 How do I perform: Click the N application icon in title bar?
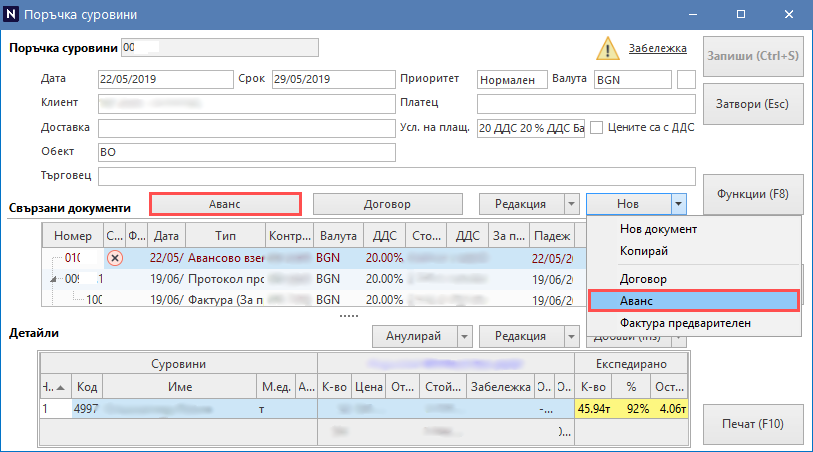point(10,14)
